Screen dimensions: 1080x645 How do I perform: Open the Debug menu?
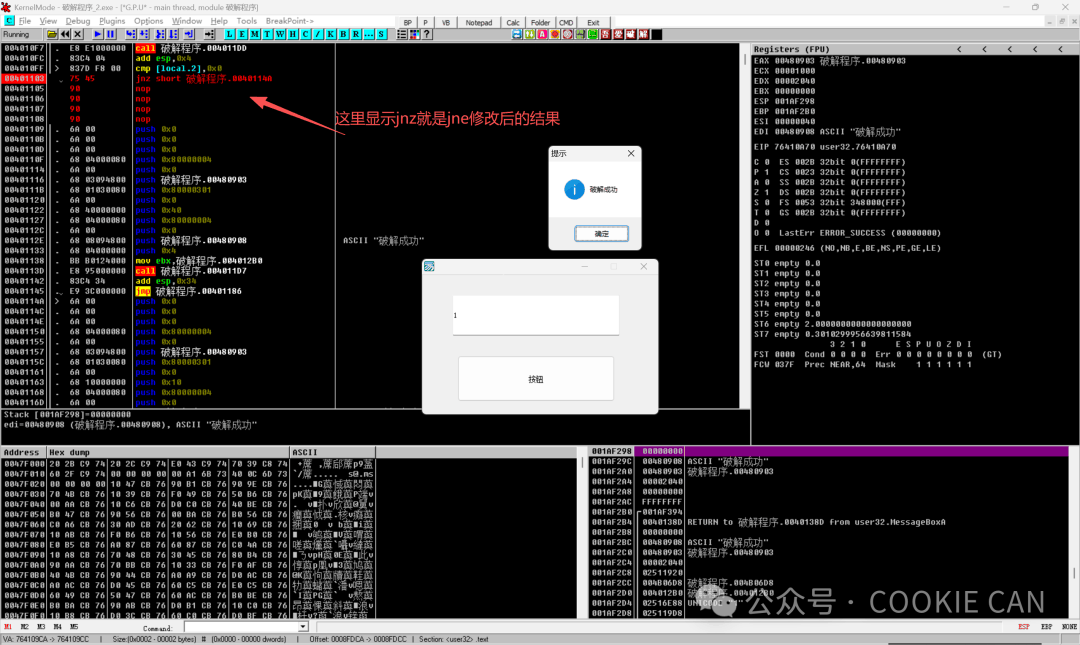click(x=78, y=21)
